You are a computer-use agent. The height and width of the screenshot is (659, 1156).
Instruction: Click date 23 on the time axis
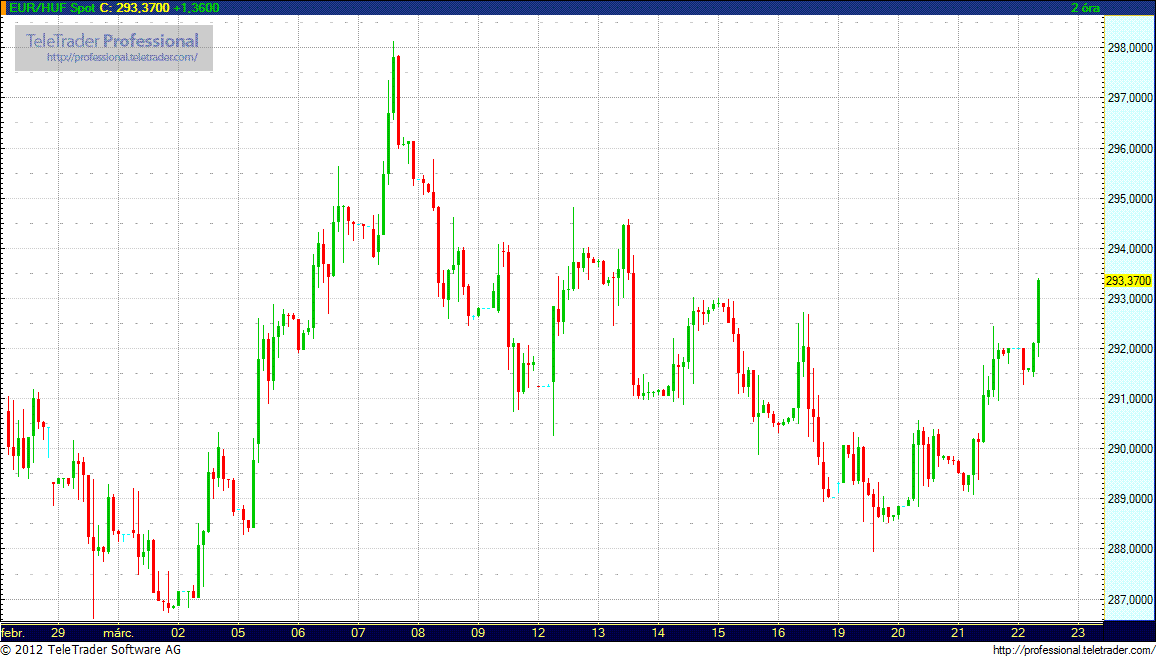(1078, 633)
